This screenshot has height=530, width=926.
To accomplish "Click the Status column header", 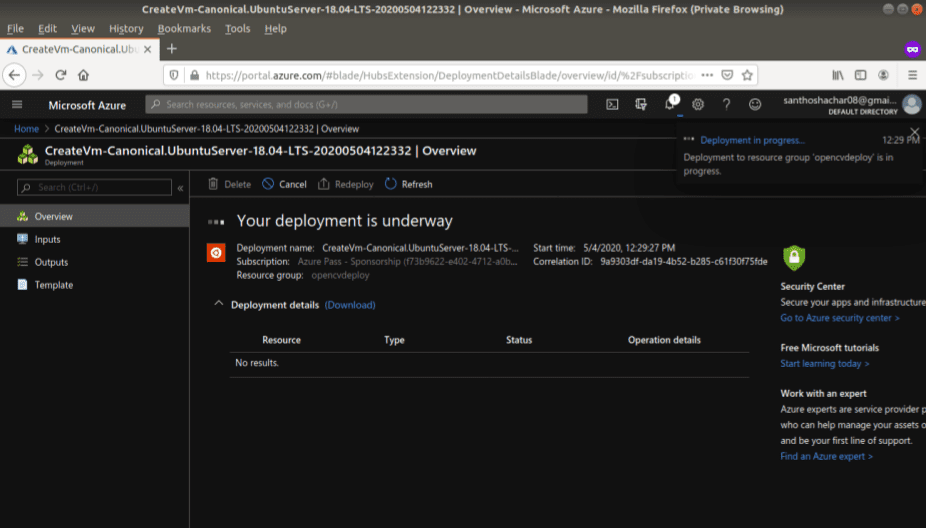I will pos(519,340).
